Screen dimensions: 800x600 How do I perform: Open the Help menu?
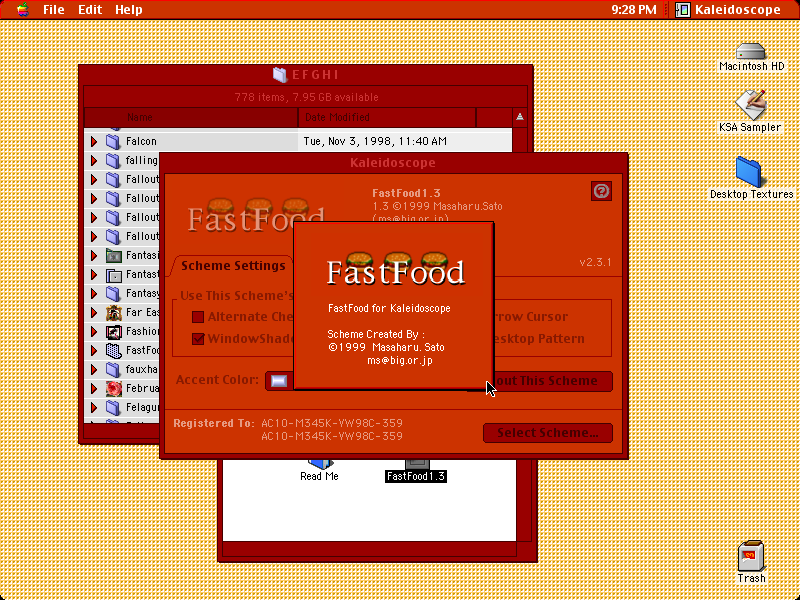[x=129, y=9]
